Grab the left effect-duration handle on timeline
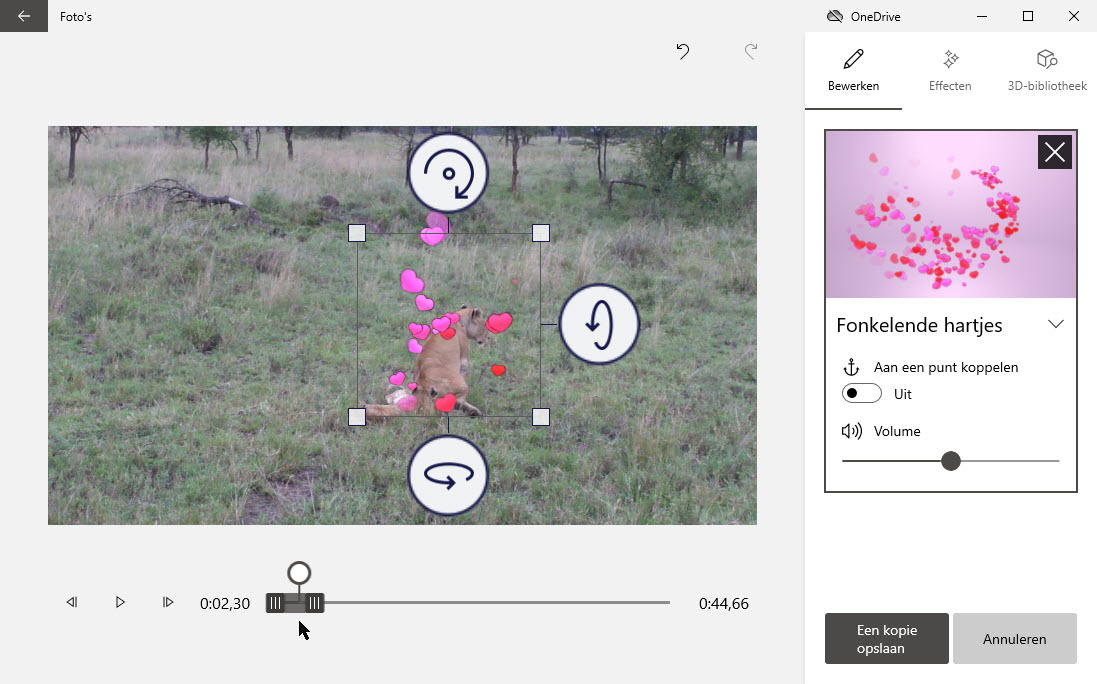The image size is (1097, 684). pyautogui.click(x=276, y=603)
